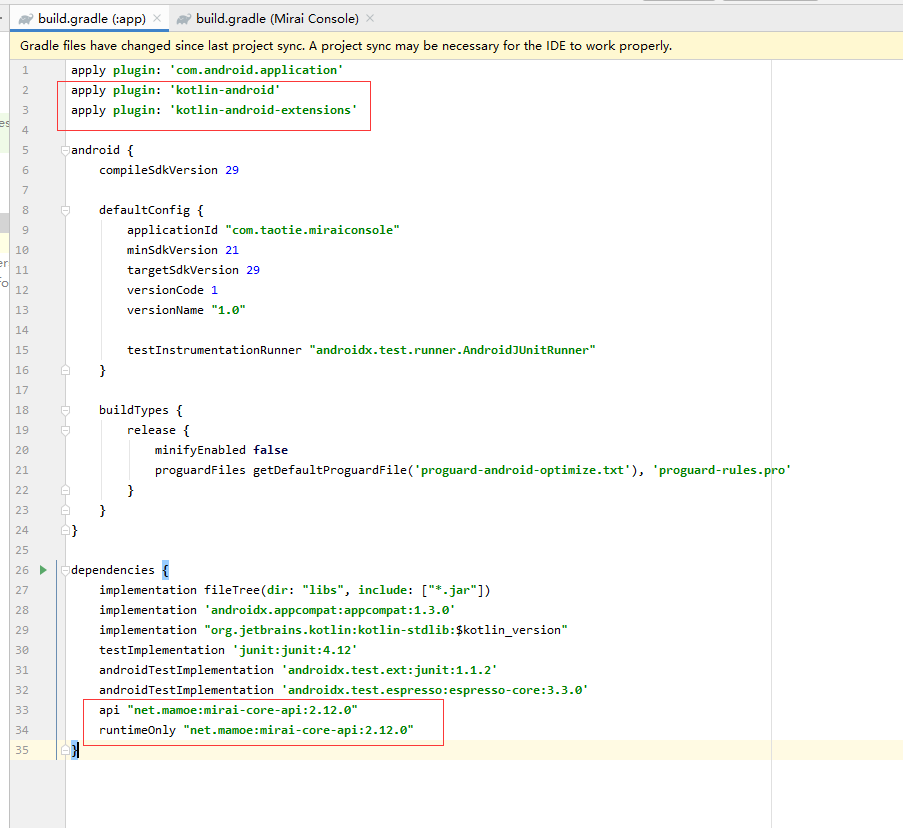Collapse the buildTypes block fold marker
The width and height of the screenshot is (903, 828).
tap(65, 410)
